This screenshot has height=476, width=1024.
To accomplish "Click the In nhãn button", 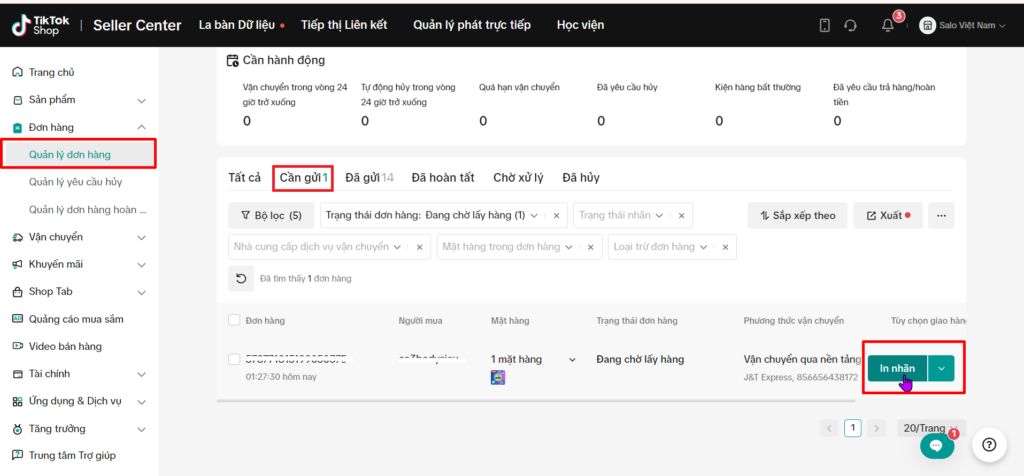I will tap(897, 368).
